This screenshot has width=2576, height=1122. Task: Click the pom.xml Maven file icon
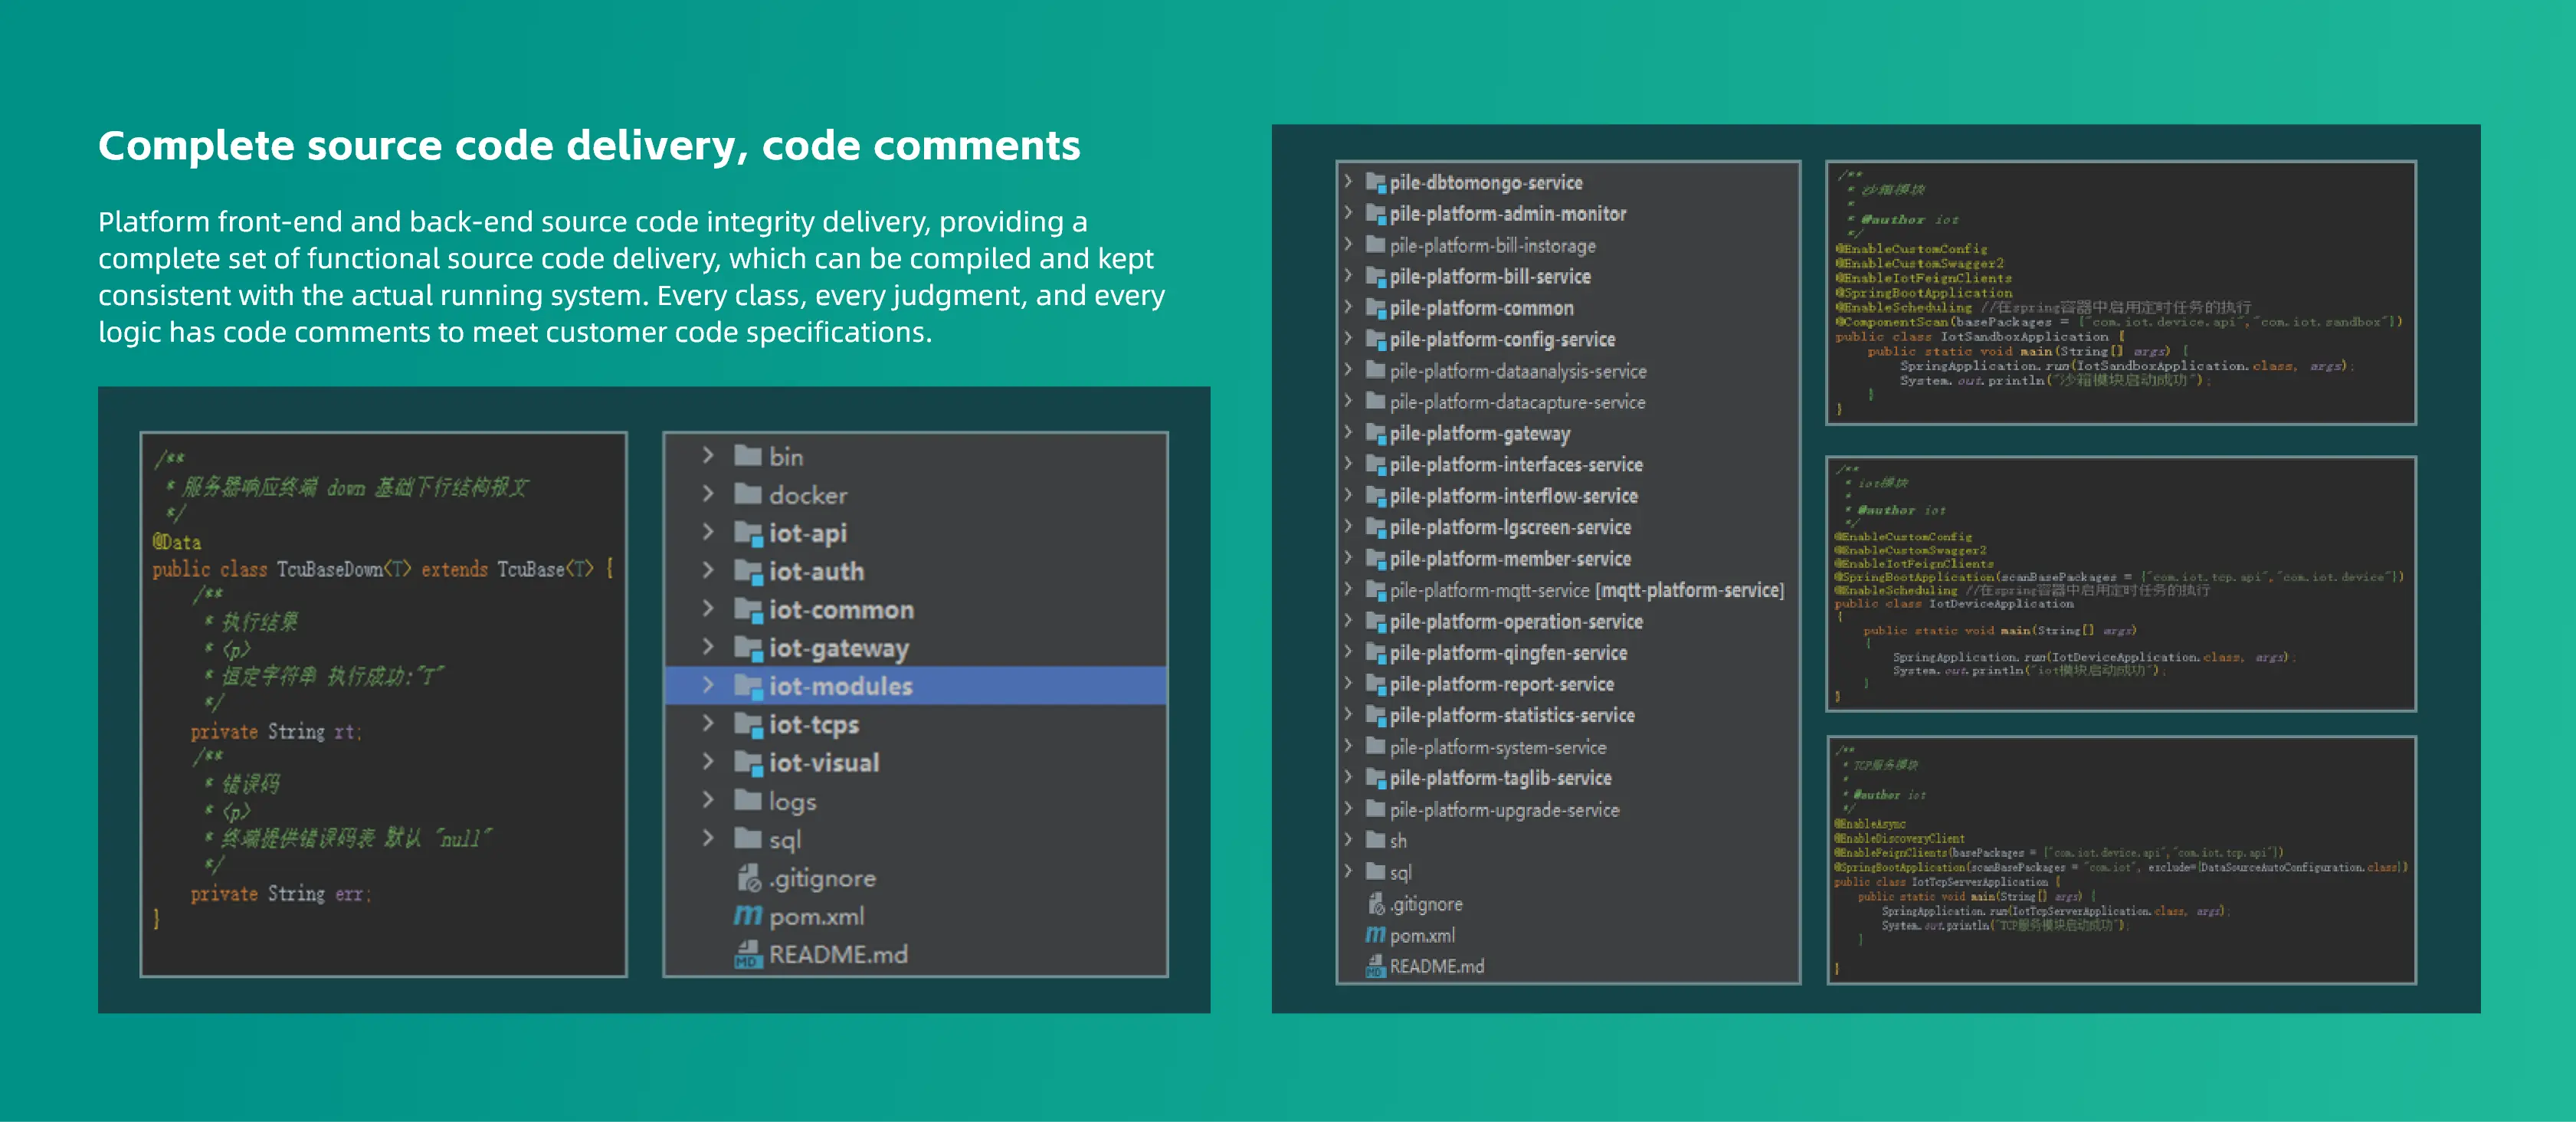[x=748, y=915]
